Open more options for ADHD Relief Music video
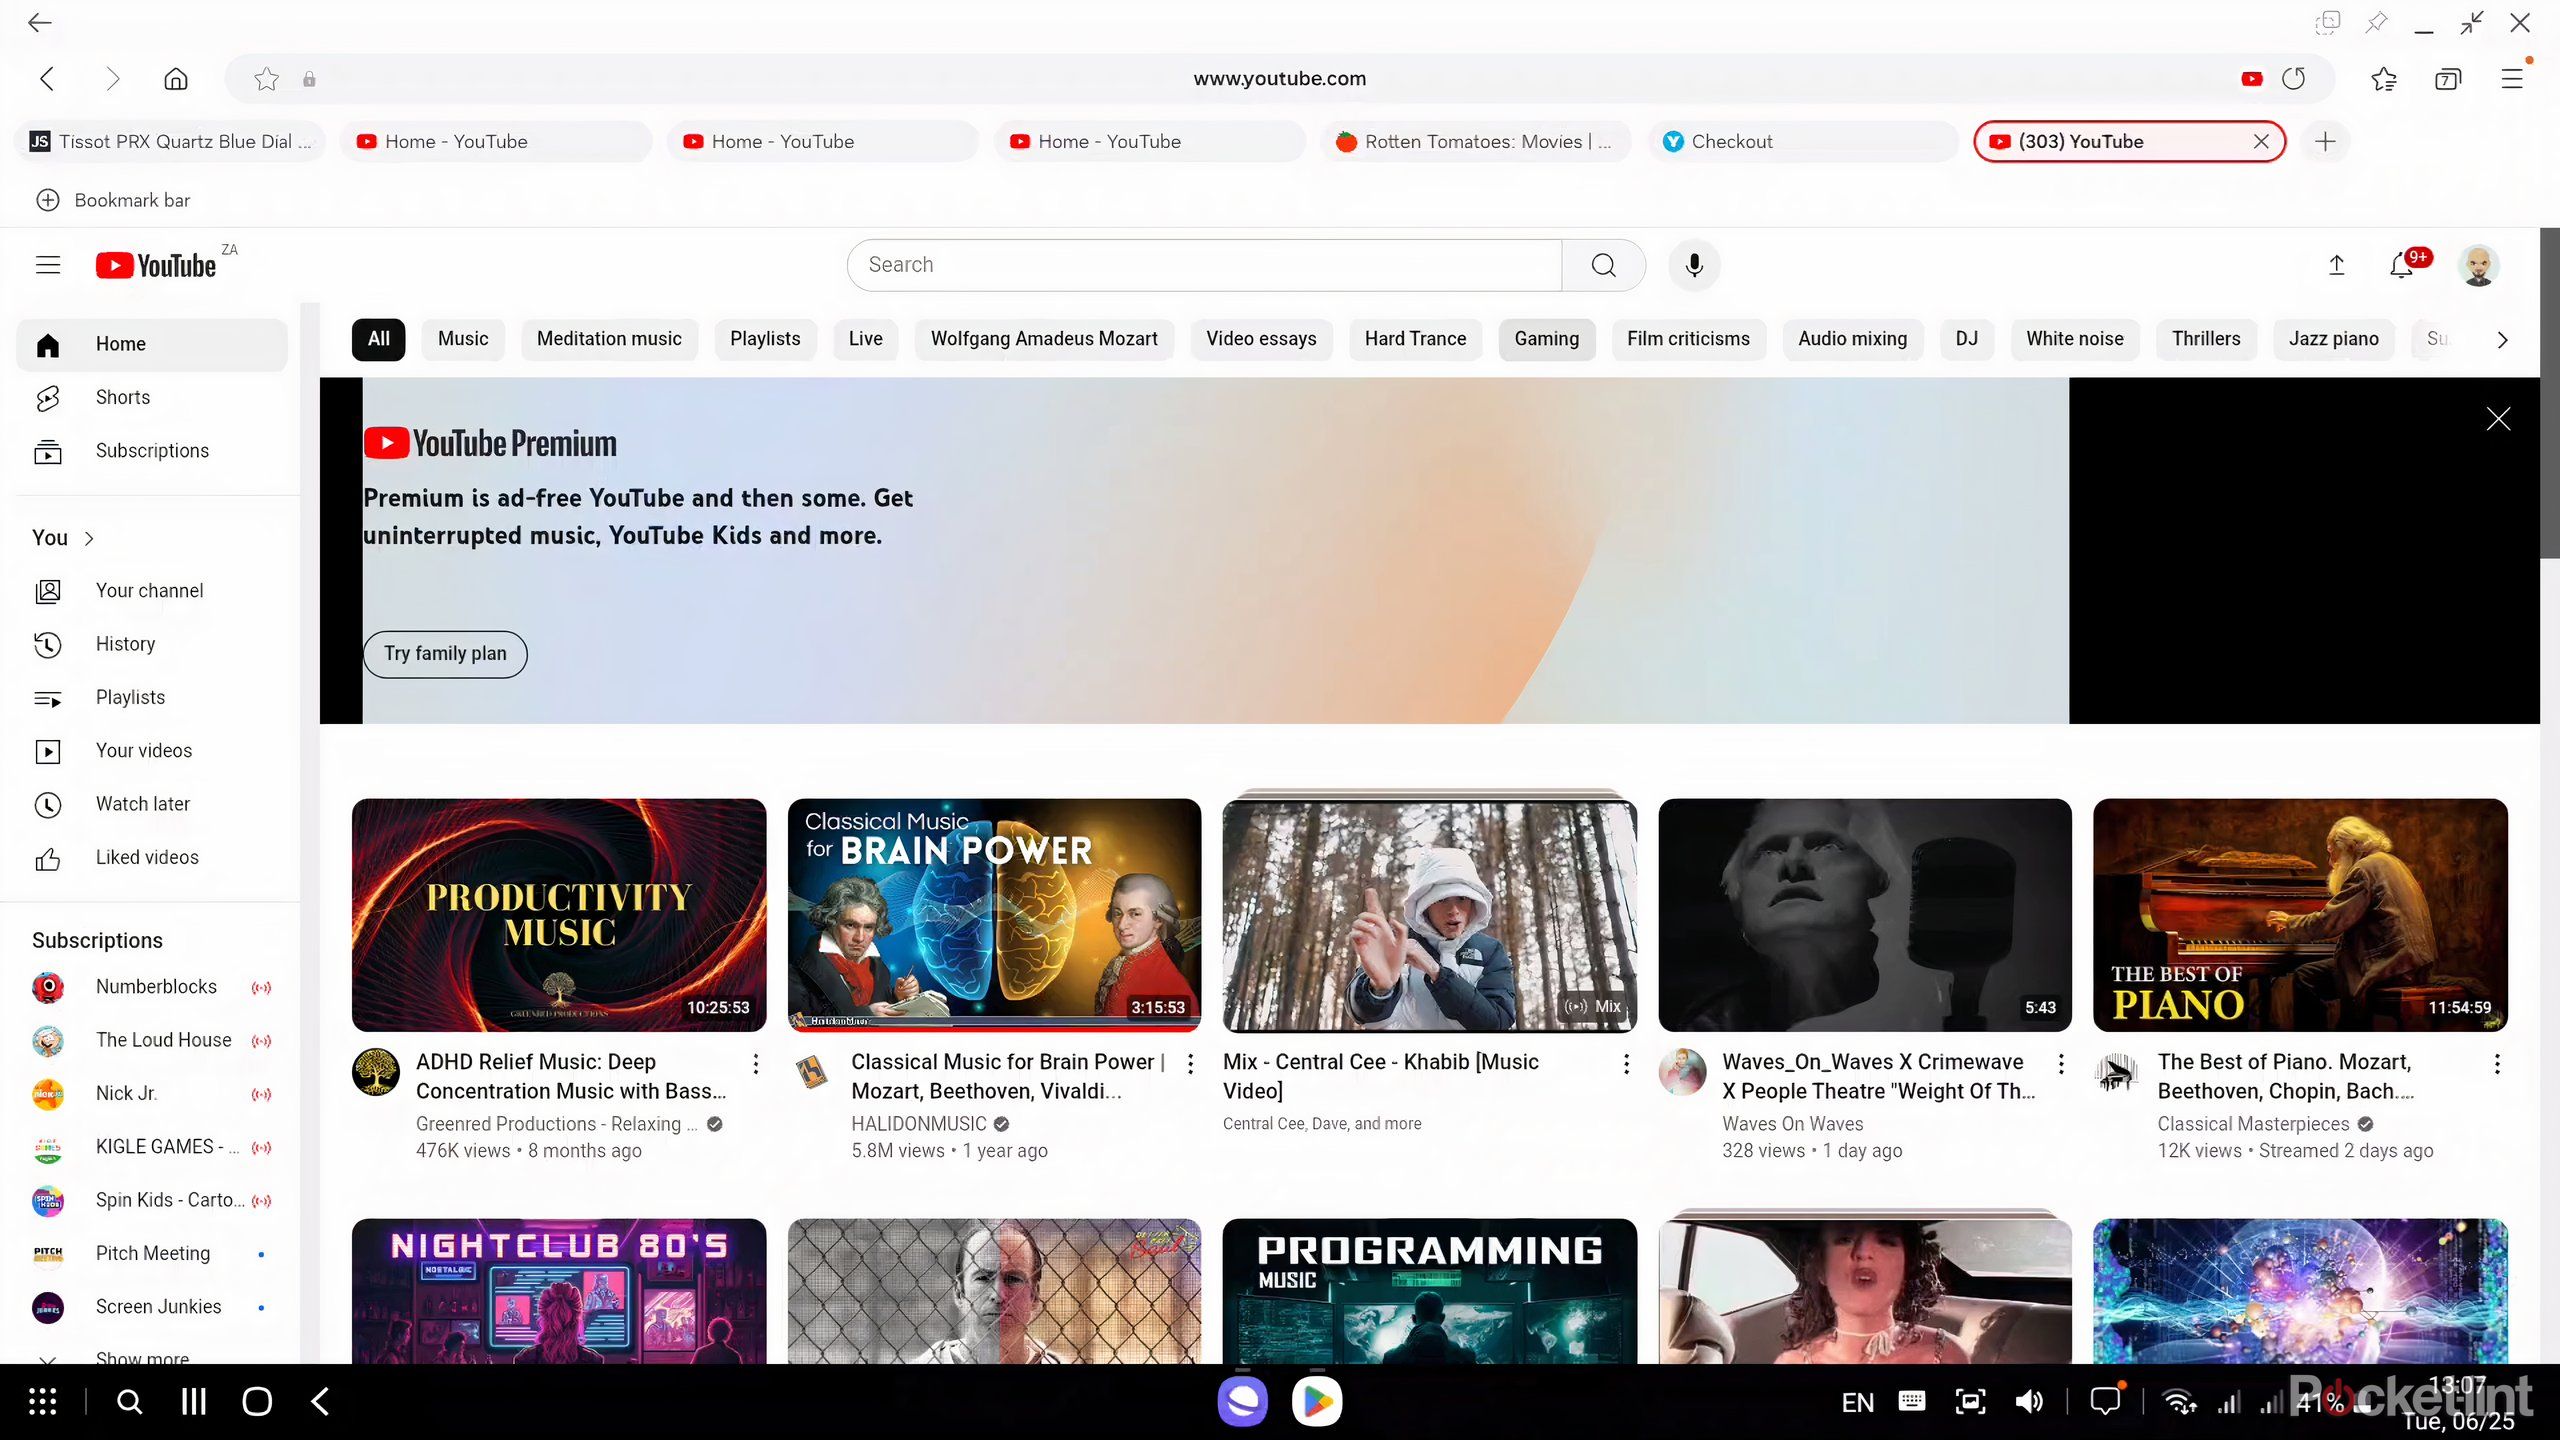 coord(756,1064)
